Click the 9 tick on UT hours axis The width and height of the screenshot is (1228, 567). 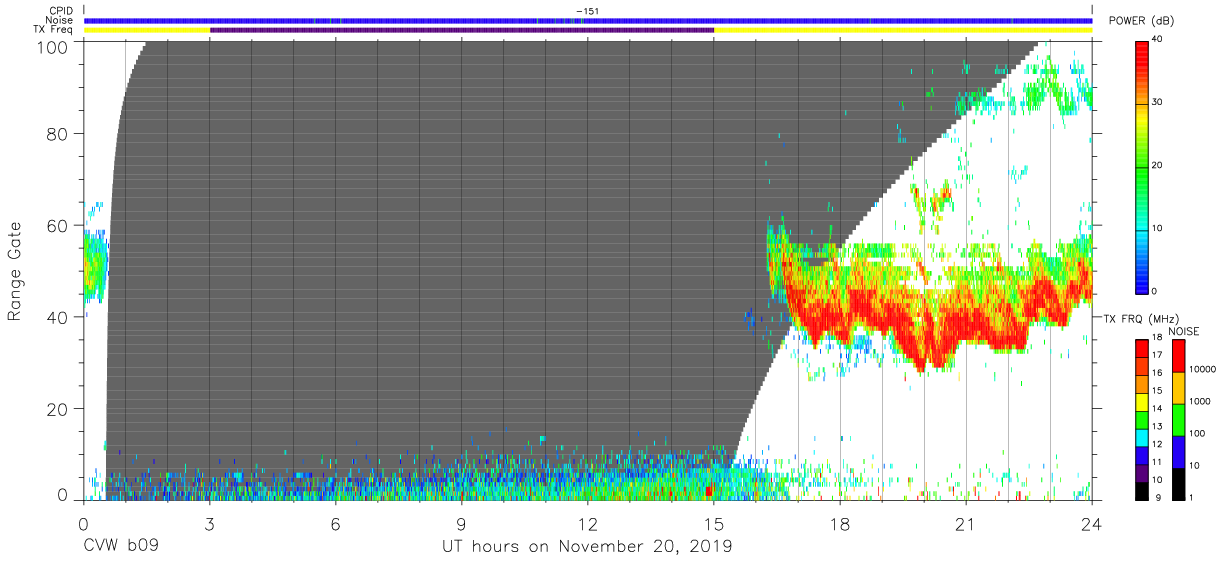tap(462, 524)
